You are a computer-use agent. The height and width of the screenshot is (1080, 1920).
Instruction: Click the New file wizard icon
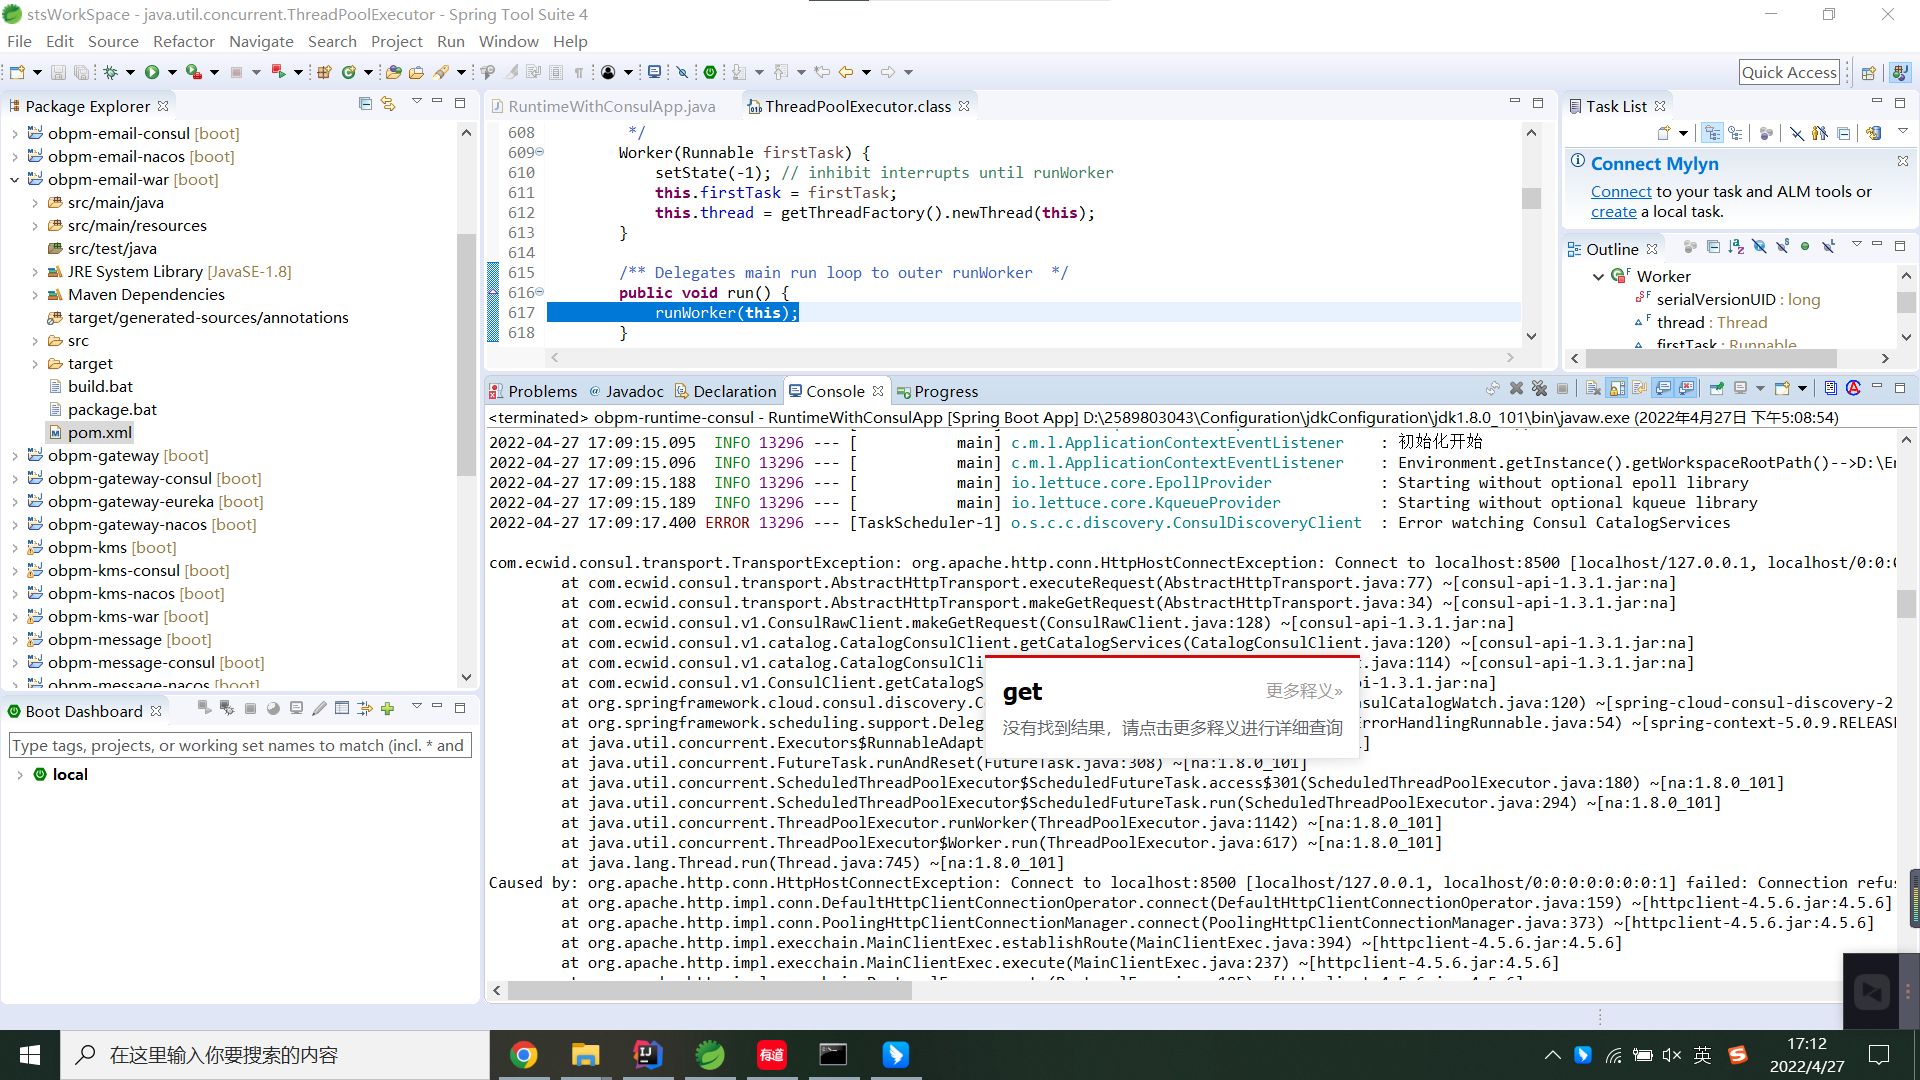tap(17, 72)
